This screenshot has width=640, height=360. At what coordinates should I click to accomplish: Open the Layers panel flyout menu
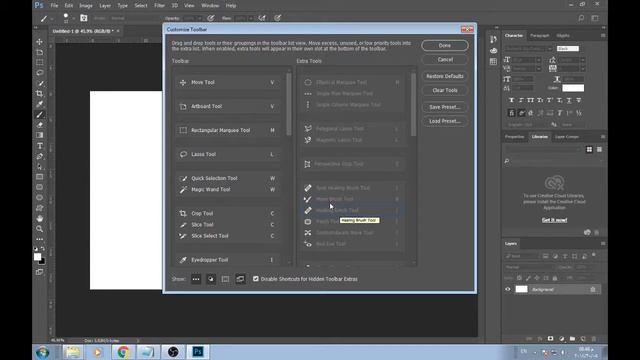click(x=603, y=244)
